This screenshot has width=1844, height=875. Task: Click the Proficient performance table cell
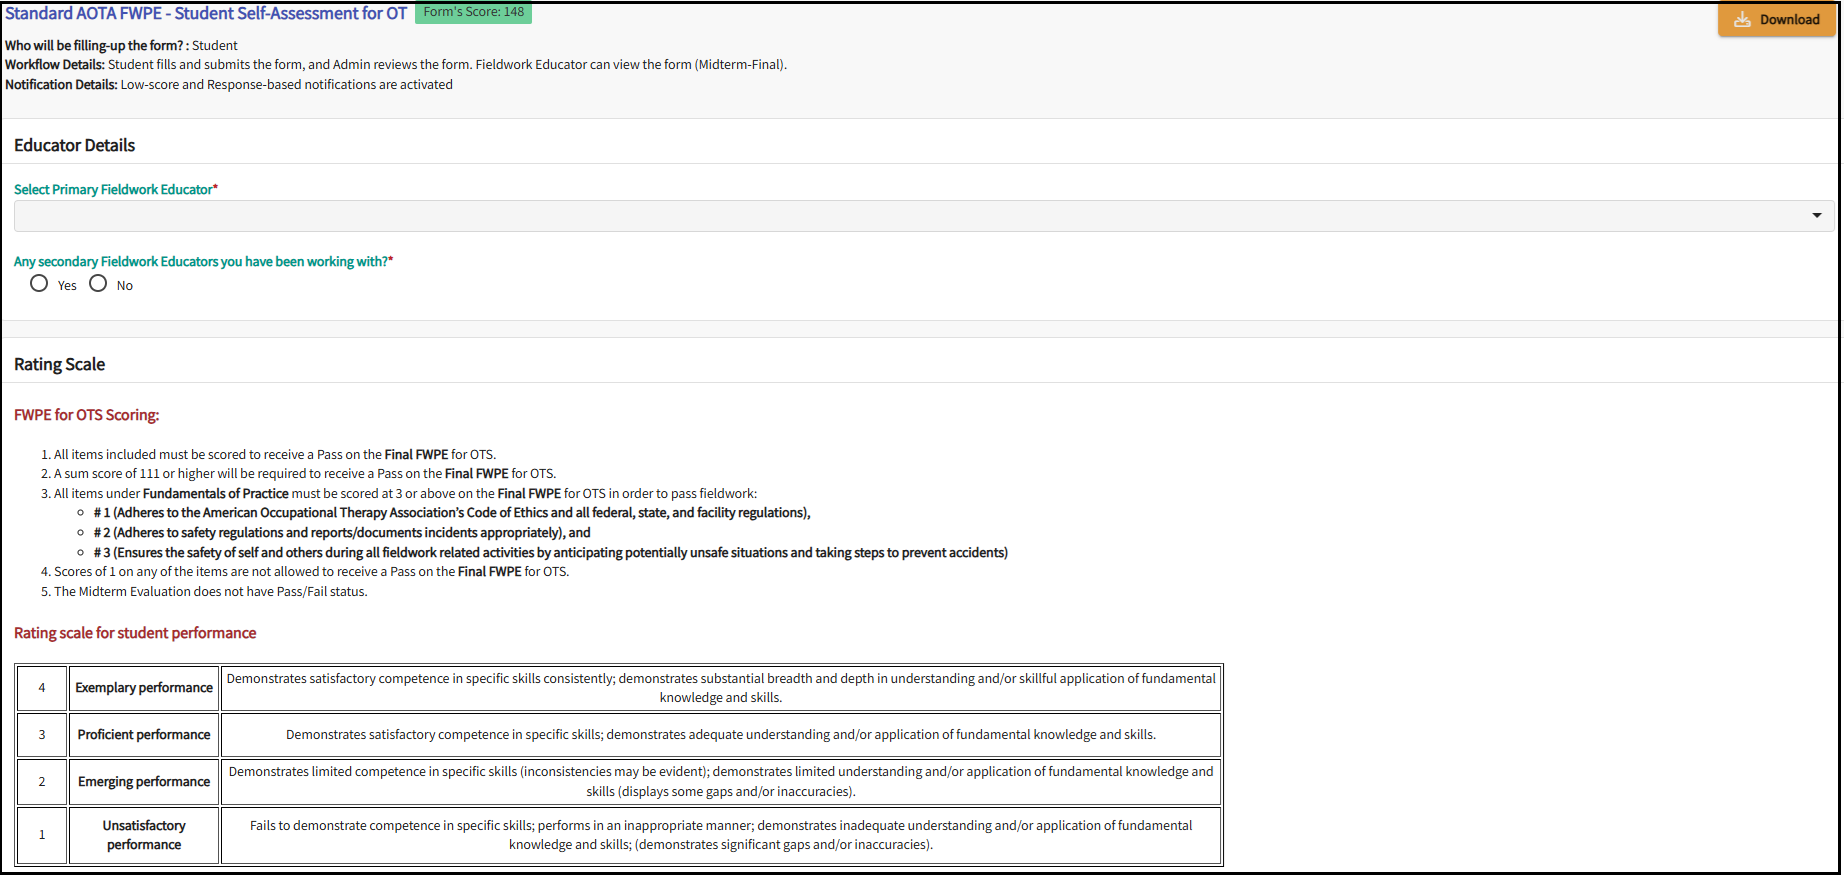pyautogui.click(x=144, y=735)
